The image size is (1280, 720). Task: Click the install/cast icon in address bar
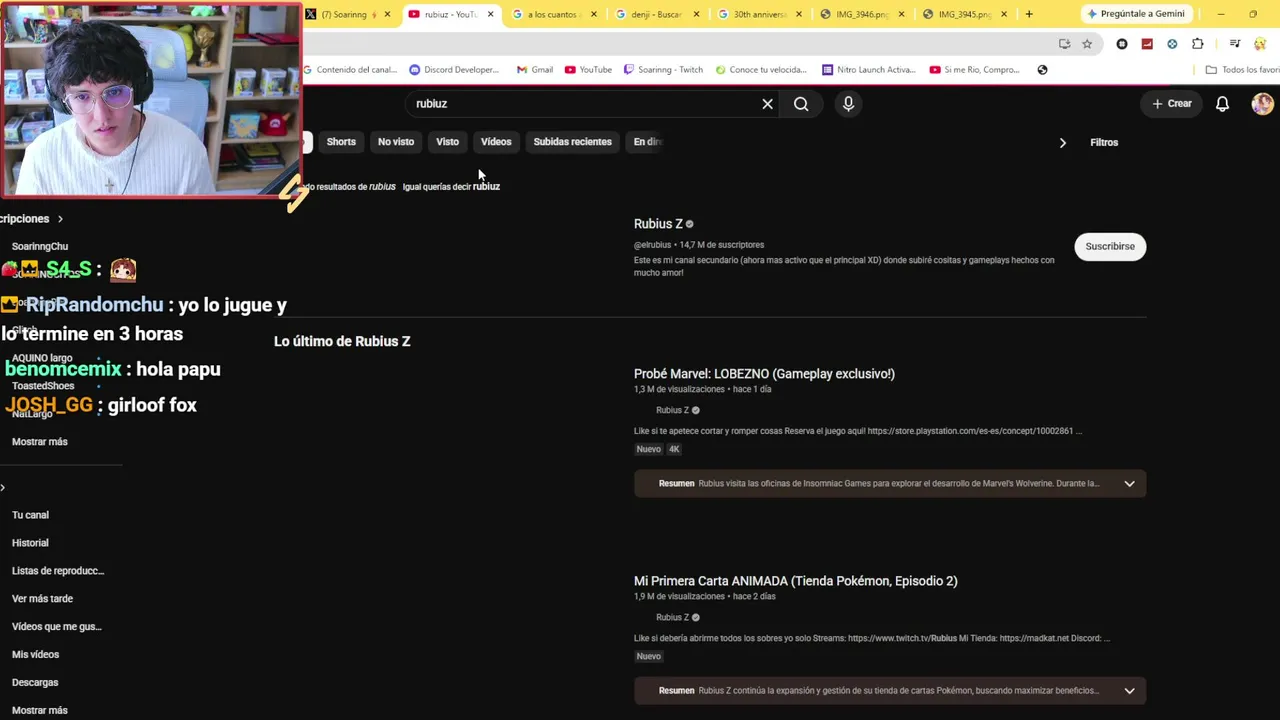click(x=1064, y=44)
